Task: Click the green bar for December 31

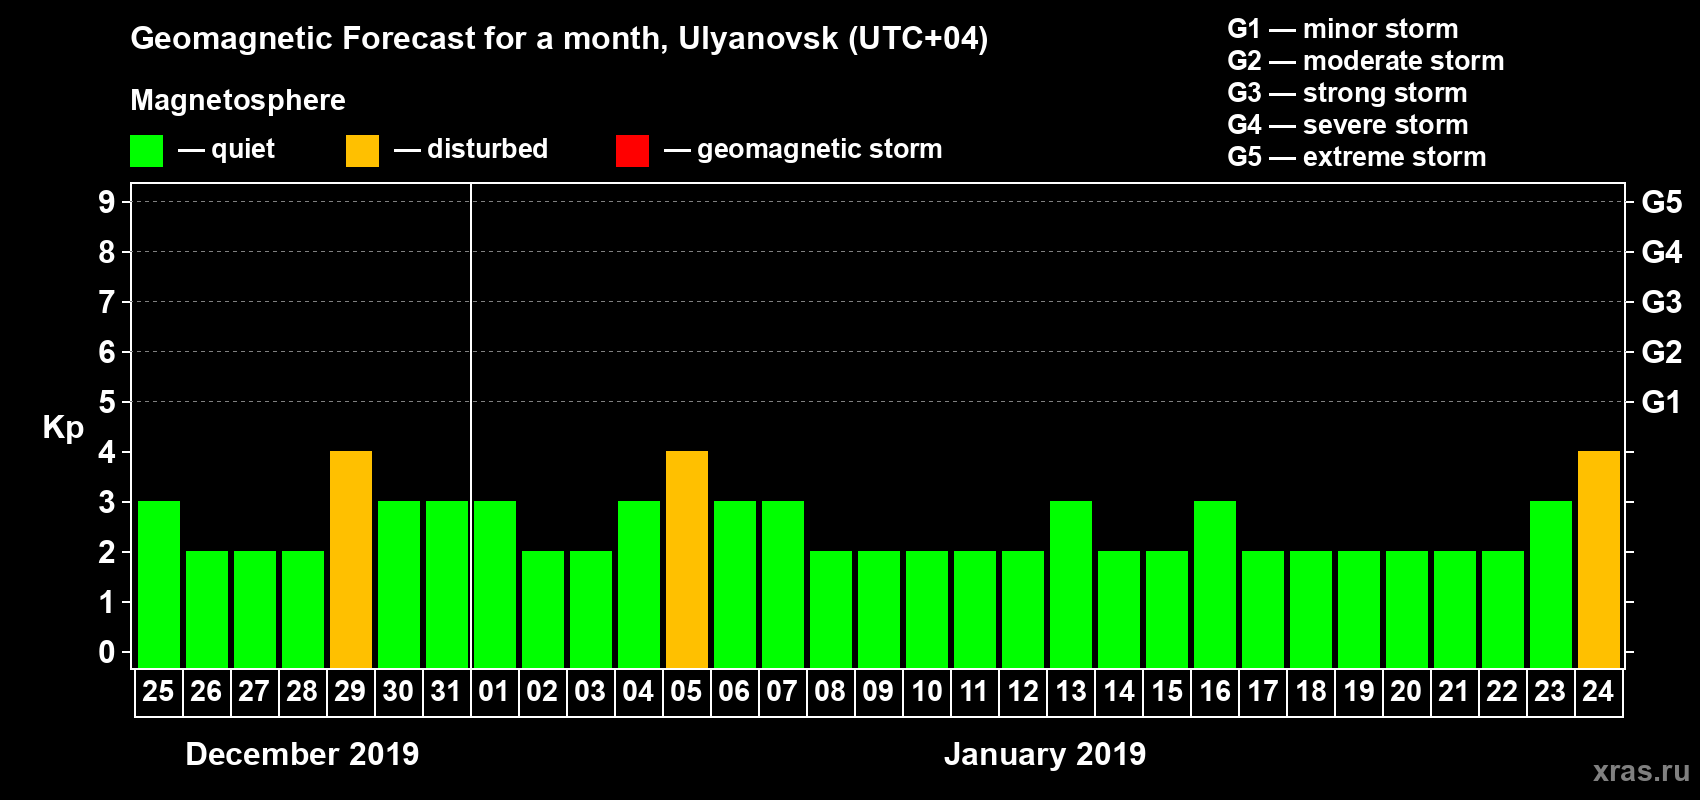Action: pos(447,584)
